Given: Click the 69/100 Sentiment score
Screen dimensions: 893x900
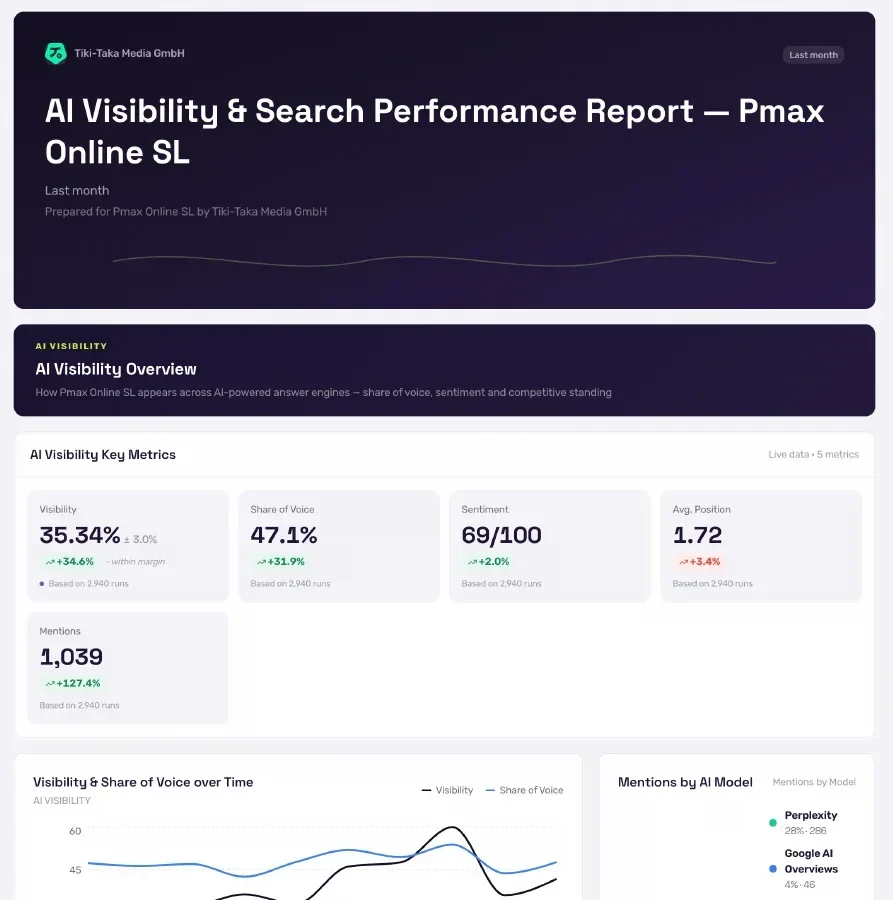Looking at the screenshot, I should point(501,535).
